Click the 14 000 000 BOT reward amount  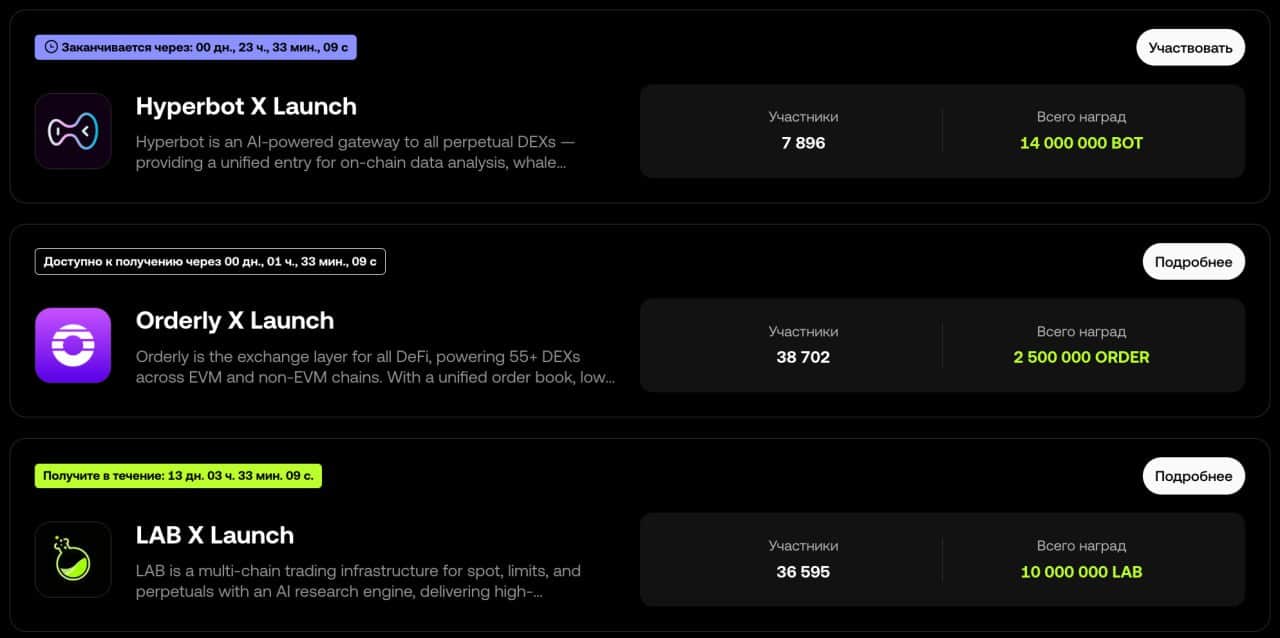(x=1081, y=143)
